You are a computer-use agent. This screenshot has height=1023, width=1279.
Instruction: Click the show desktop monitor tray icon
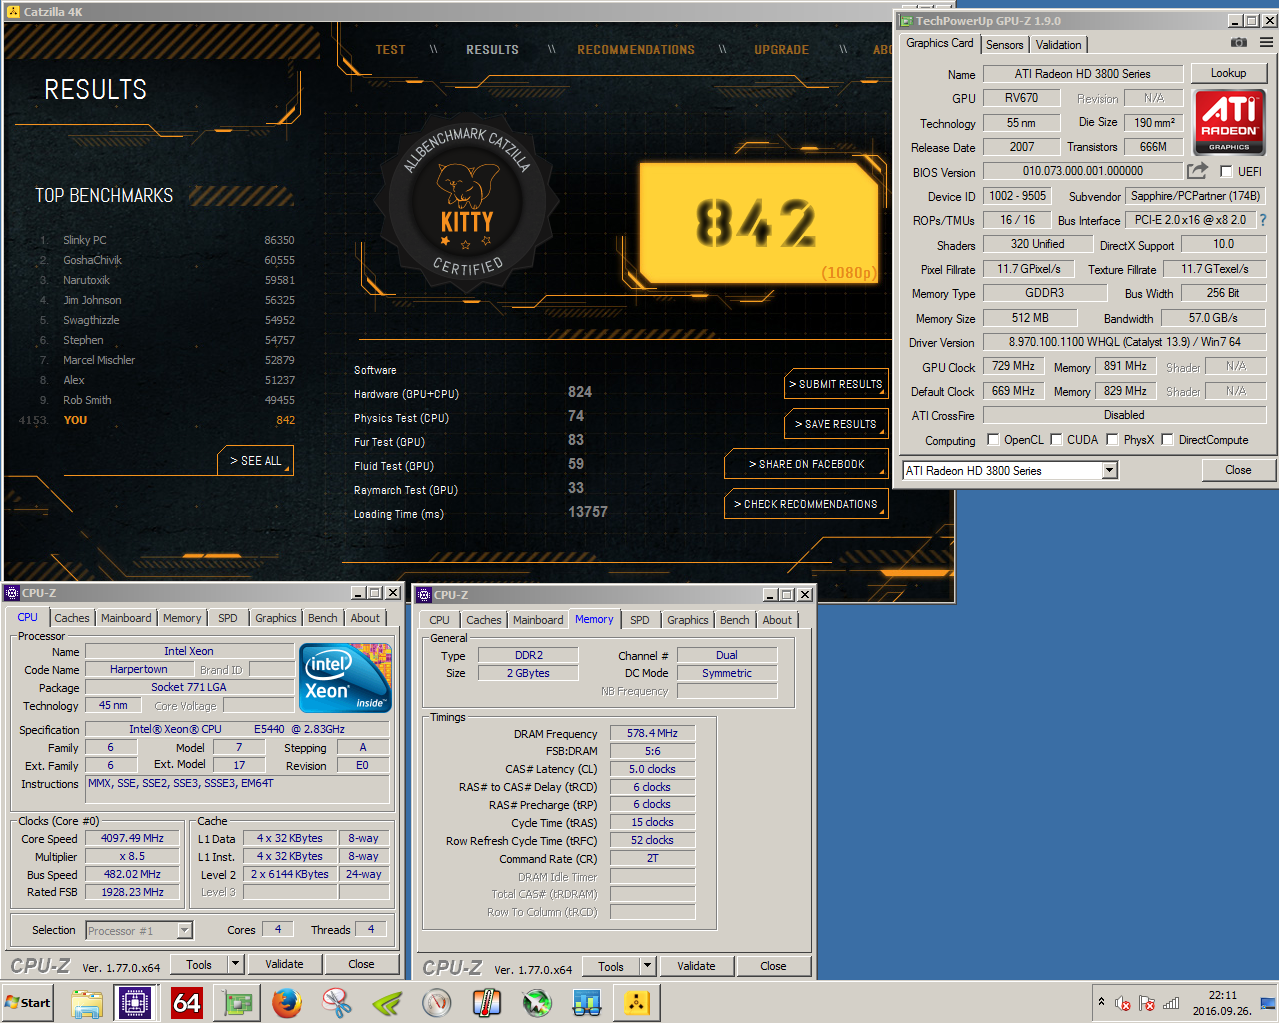tap(1268, 1004)
